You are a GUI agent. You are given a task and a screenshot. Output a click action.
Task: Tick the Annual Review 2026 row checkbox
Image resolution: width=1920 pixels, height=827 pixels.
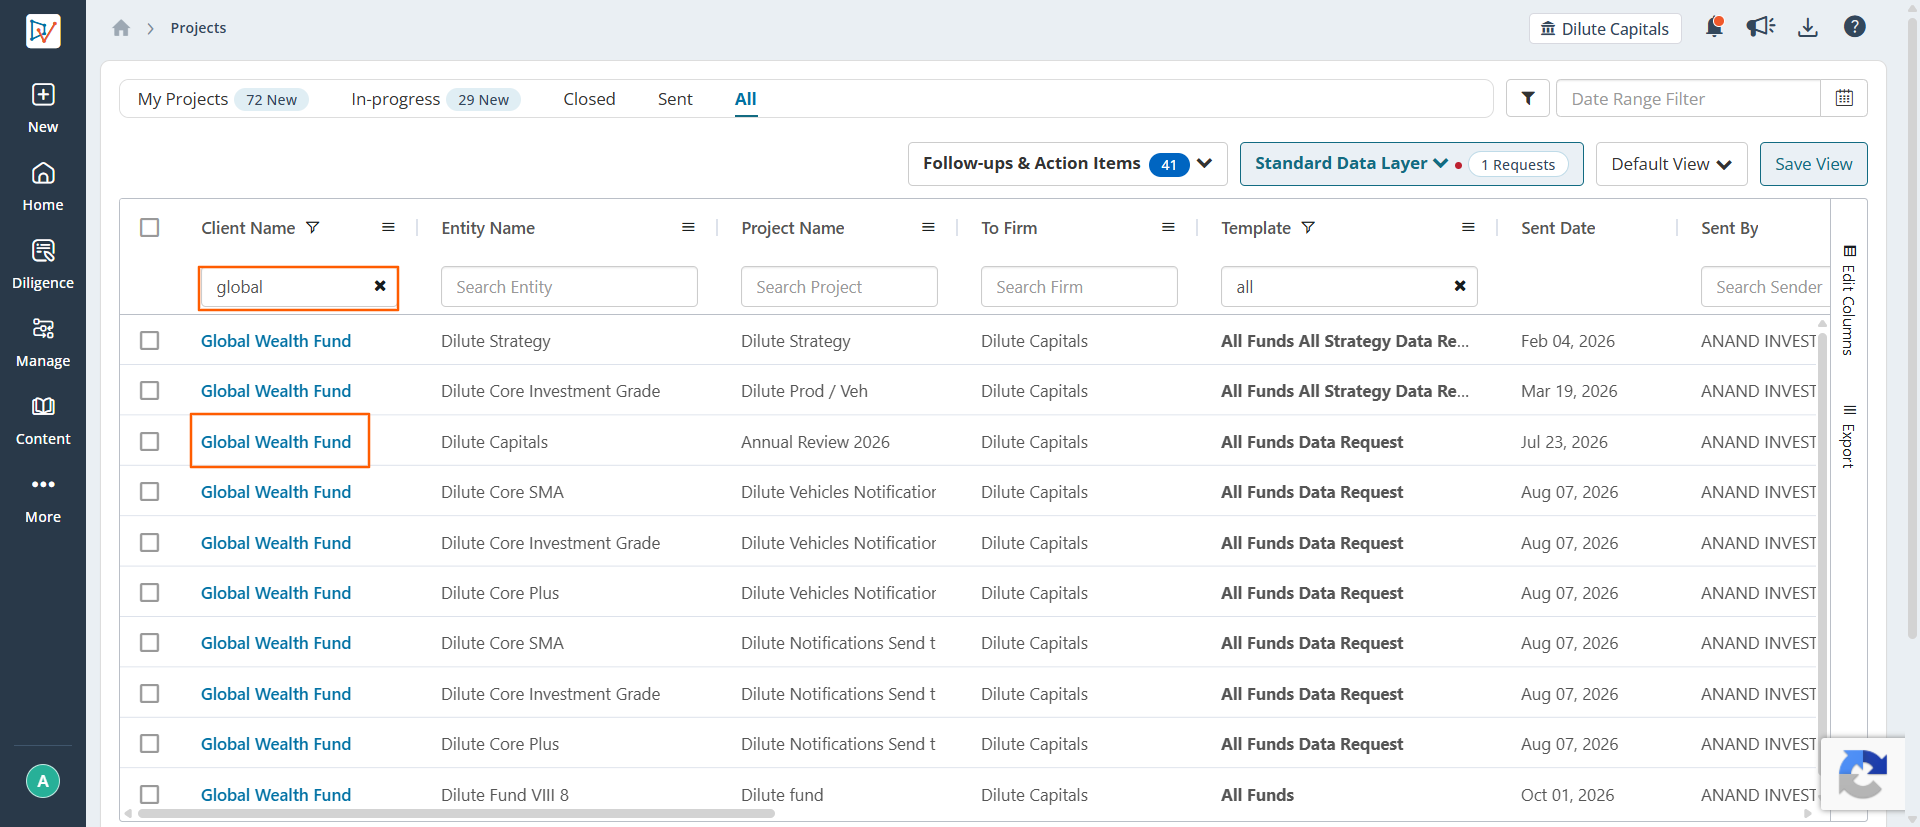150,442
